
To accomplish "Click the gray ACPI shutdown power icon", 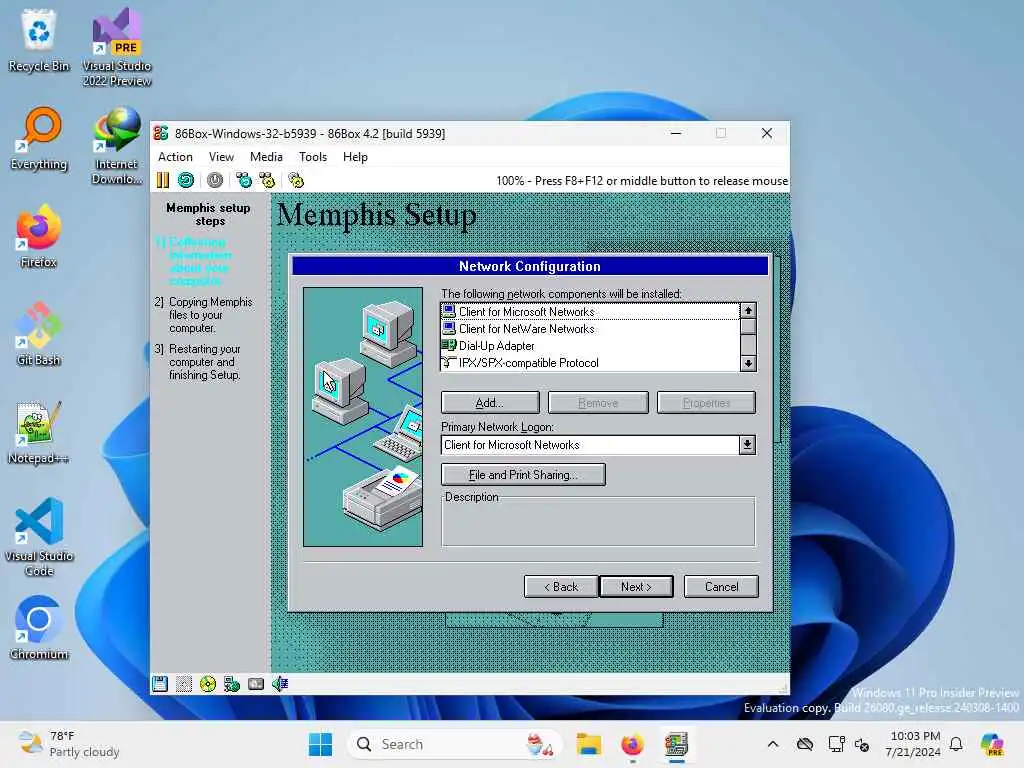I will (x=215, y=180).
